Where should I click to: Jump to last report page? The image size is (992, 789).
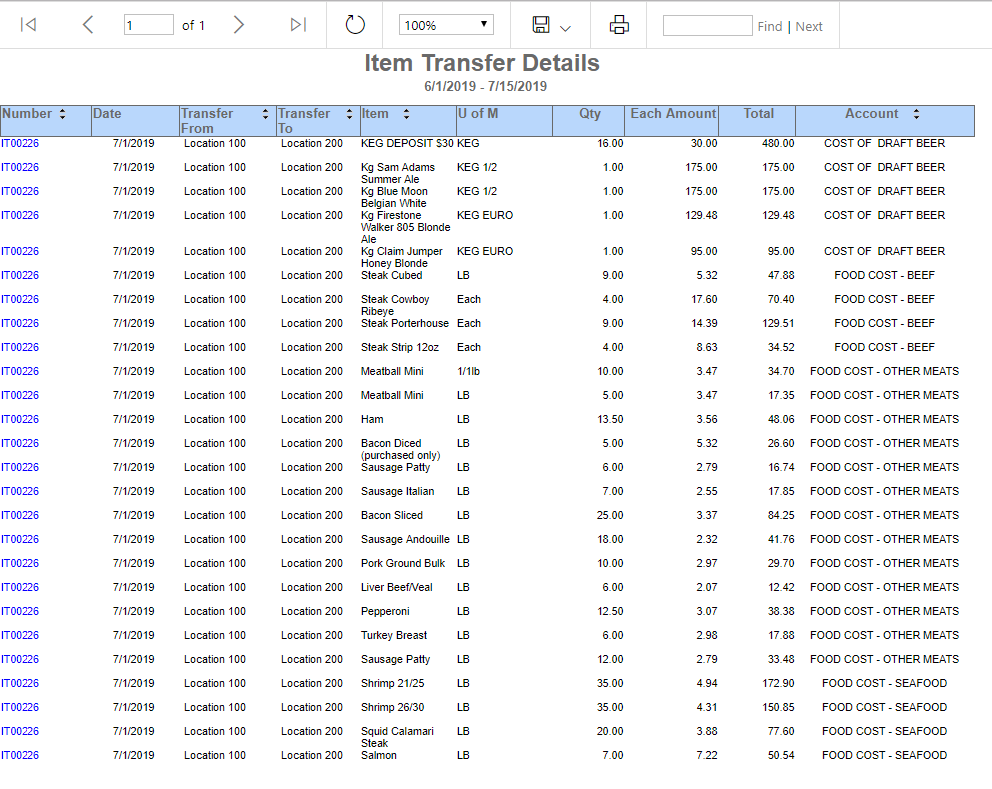298,25
